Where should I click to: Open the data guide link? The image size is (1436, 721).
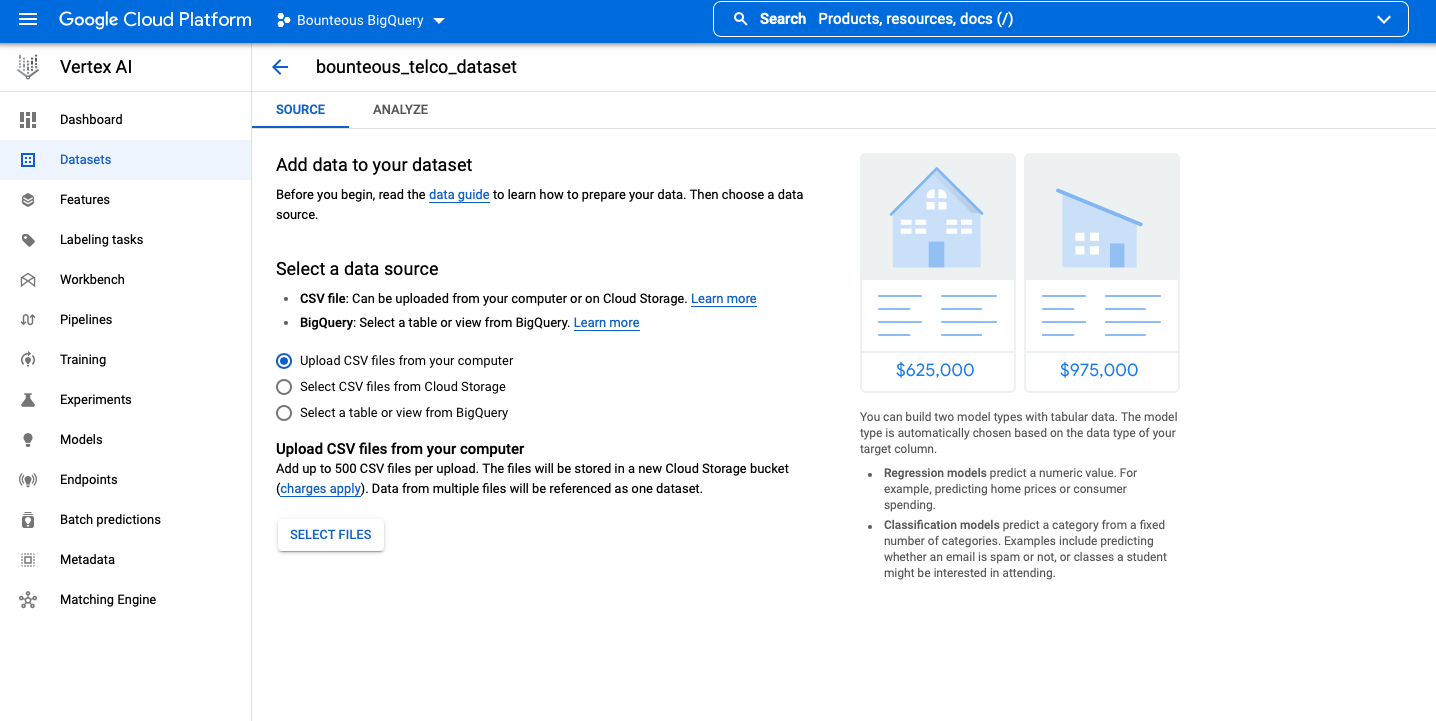coord(459,195)
